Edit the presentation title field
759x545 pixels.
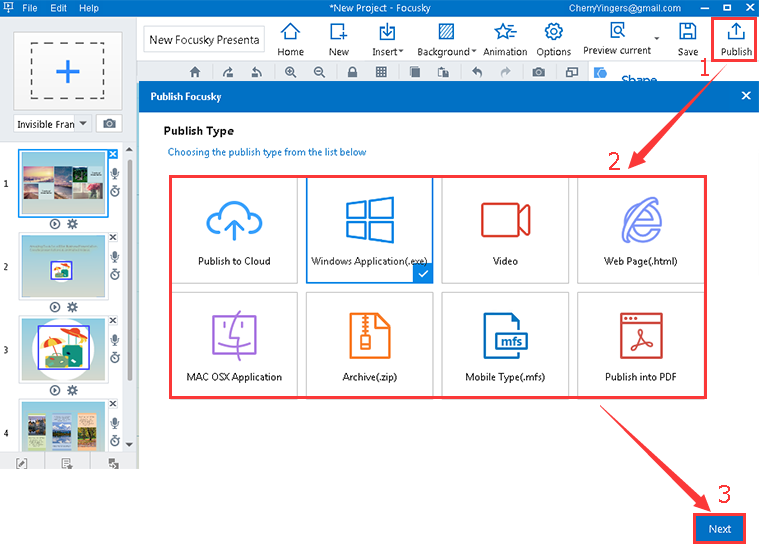coord(204,40)
